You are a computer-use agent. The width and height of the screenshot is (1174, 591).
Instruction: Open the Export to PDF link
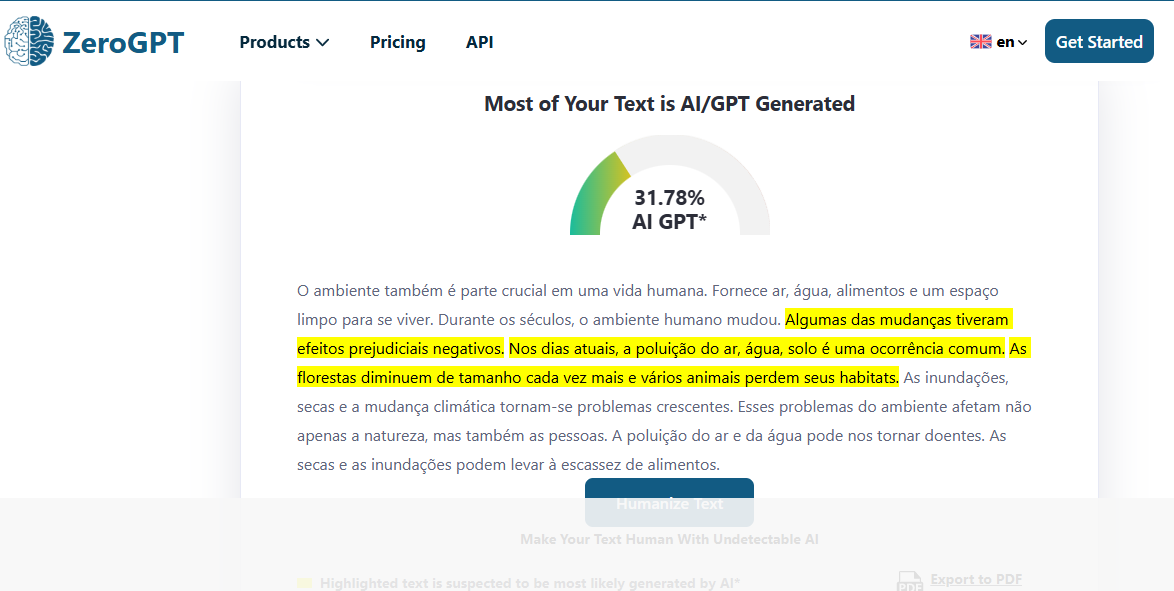point(976,580)
